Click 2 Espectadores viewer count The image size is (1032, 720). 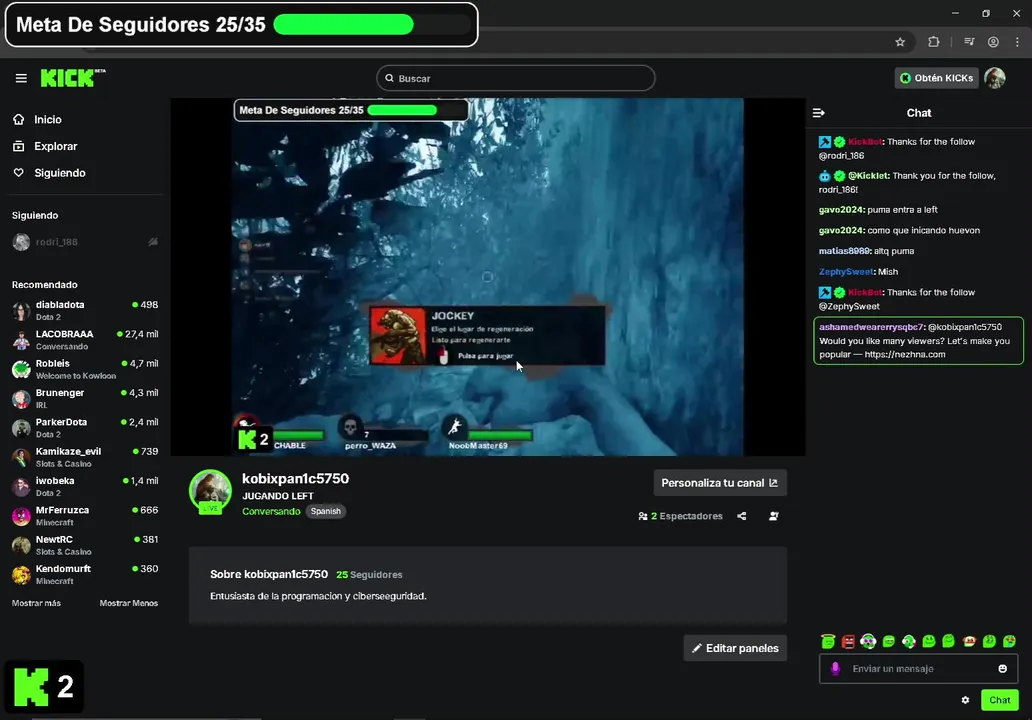tap(681, 516)
